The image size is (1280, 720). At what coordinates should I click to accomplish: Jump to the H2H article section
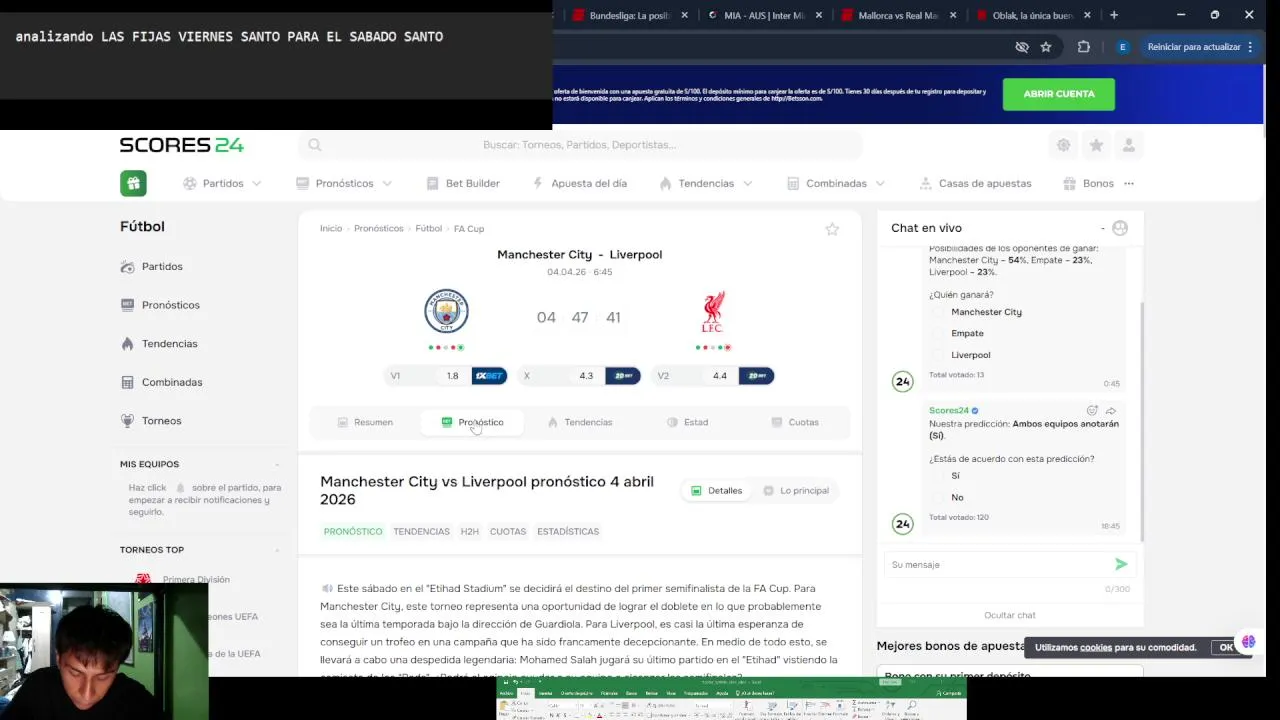[470, 532]
